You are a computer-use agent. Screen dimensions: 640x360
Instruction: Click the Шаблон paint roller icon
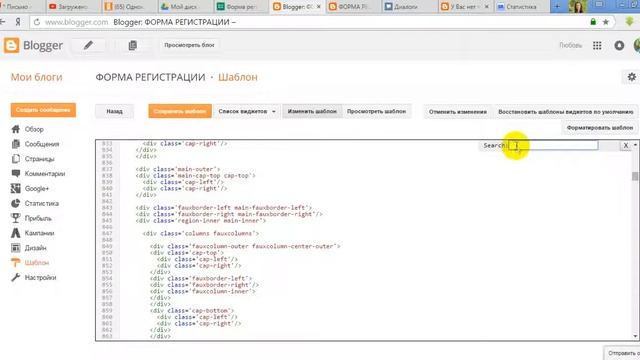click(x=16, y=262)
